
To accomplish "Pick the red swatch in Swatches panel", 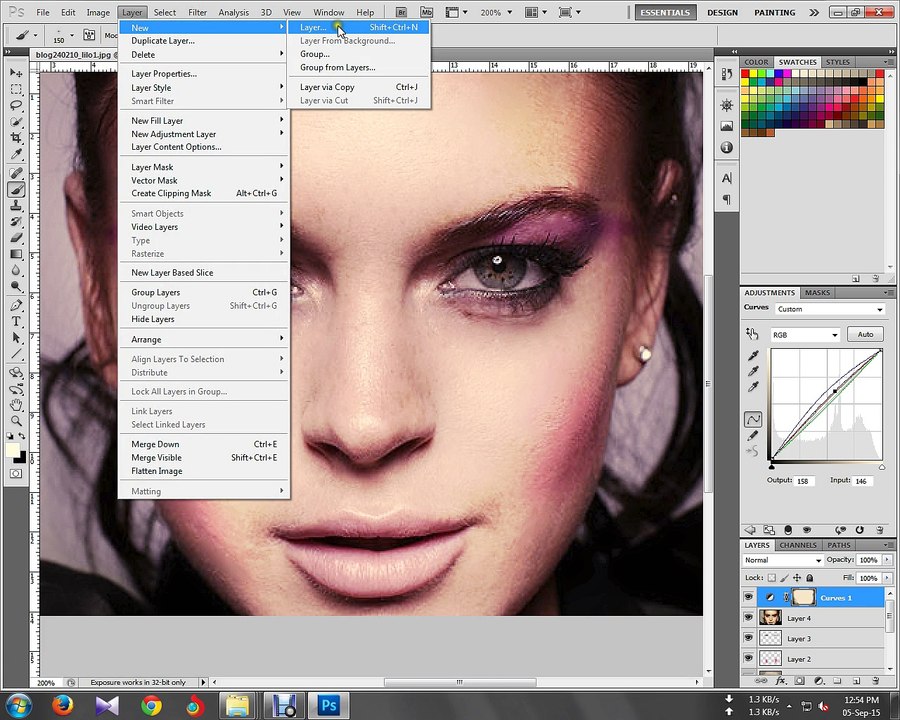I will pos(745,73).
